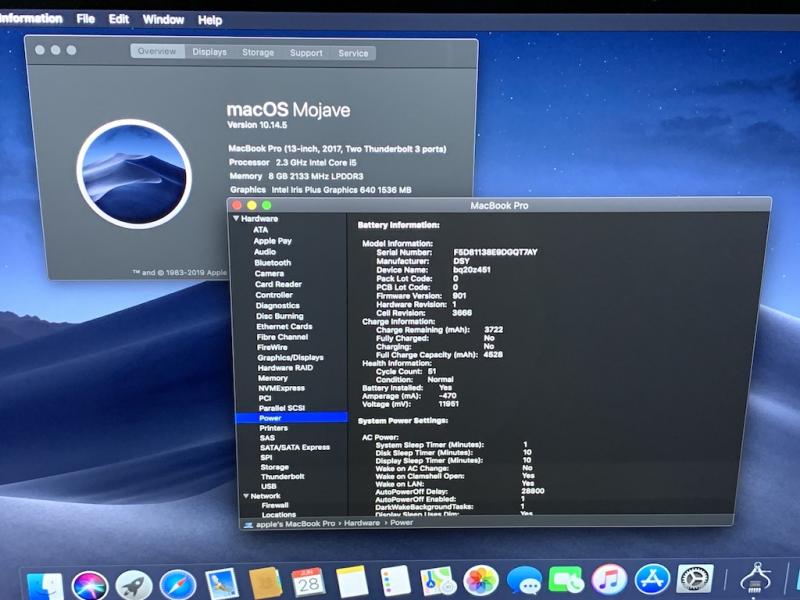This screenshot has height=600, width=800.
Task: Select SATA/SATA Express in the sidebar
Action: click(295, 447)
